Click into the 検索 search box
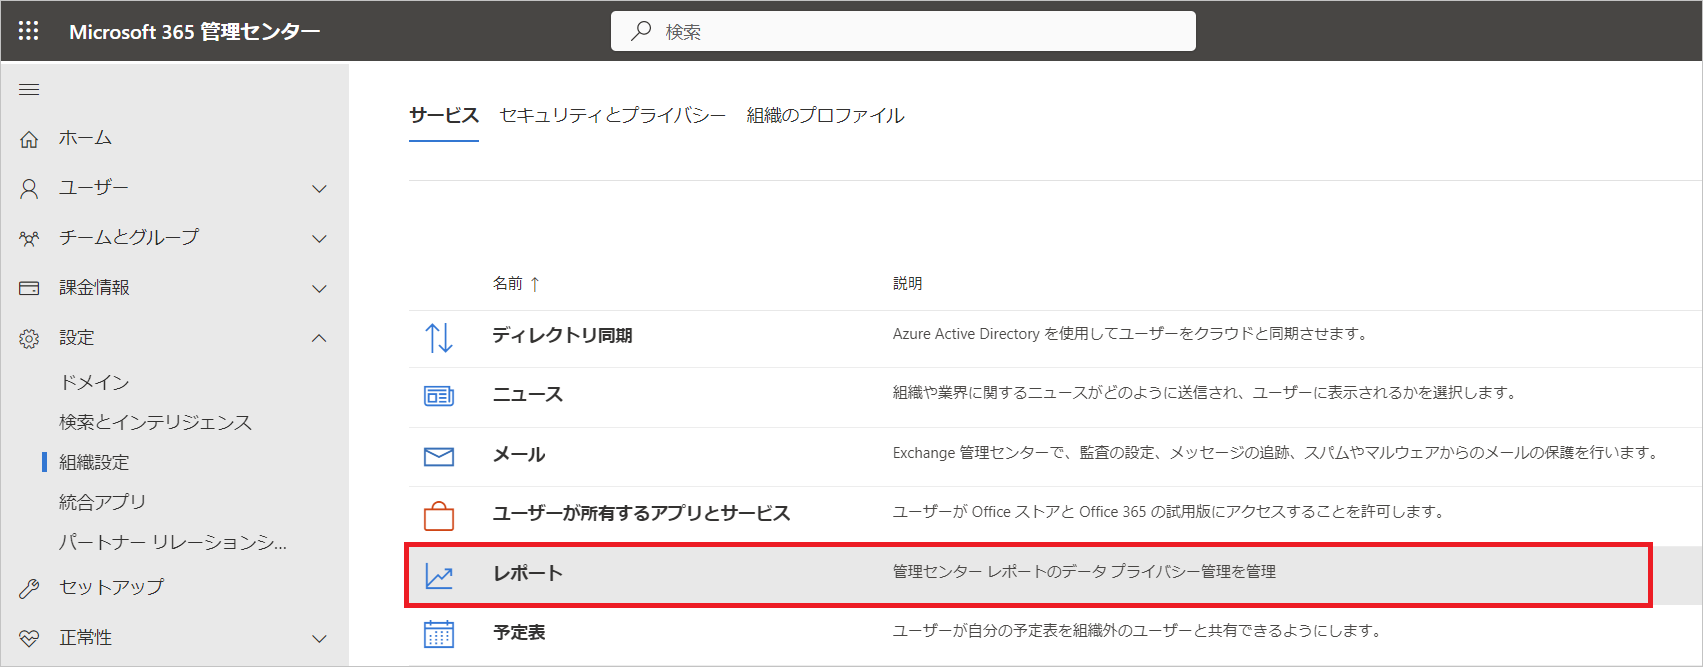The height and width of the screenshot is (667, 1703). click(903, 31)
